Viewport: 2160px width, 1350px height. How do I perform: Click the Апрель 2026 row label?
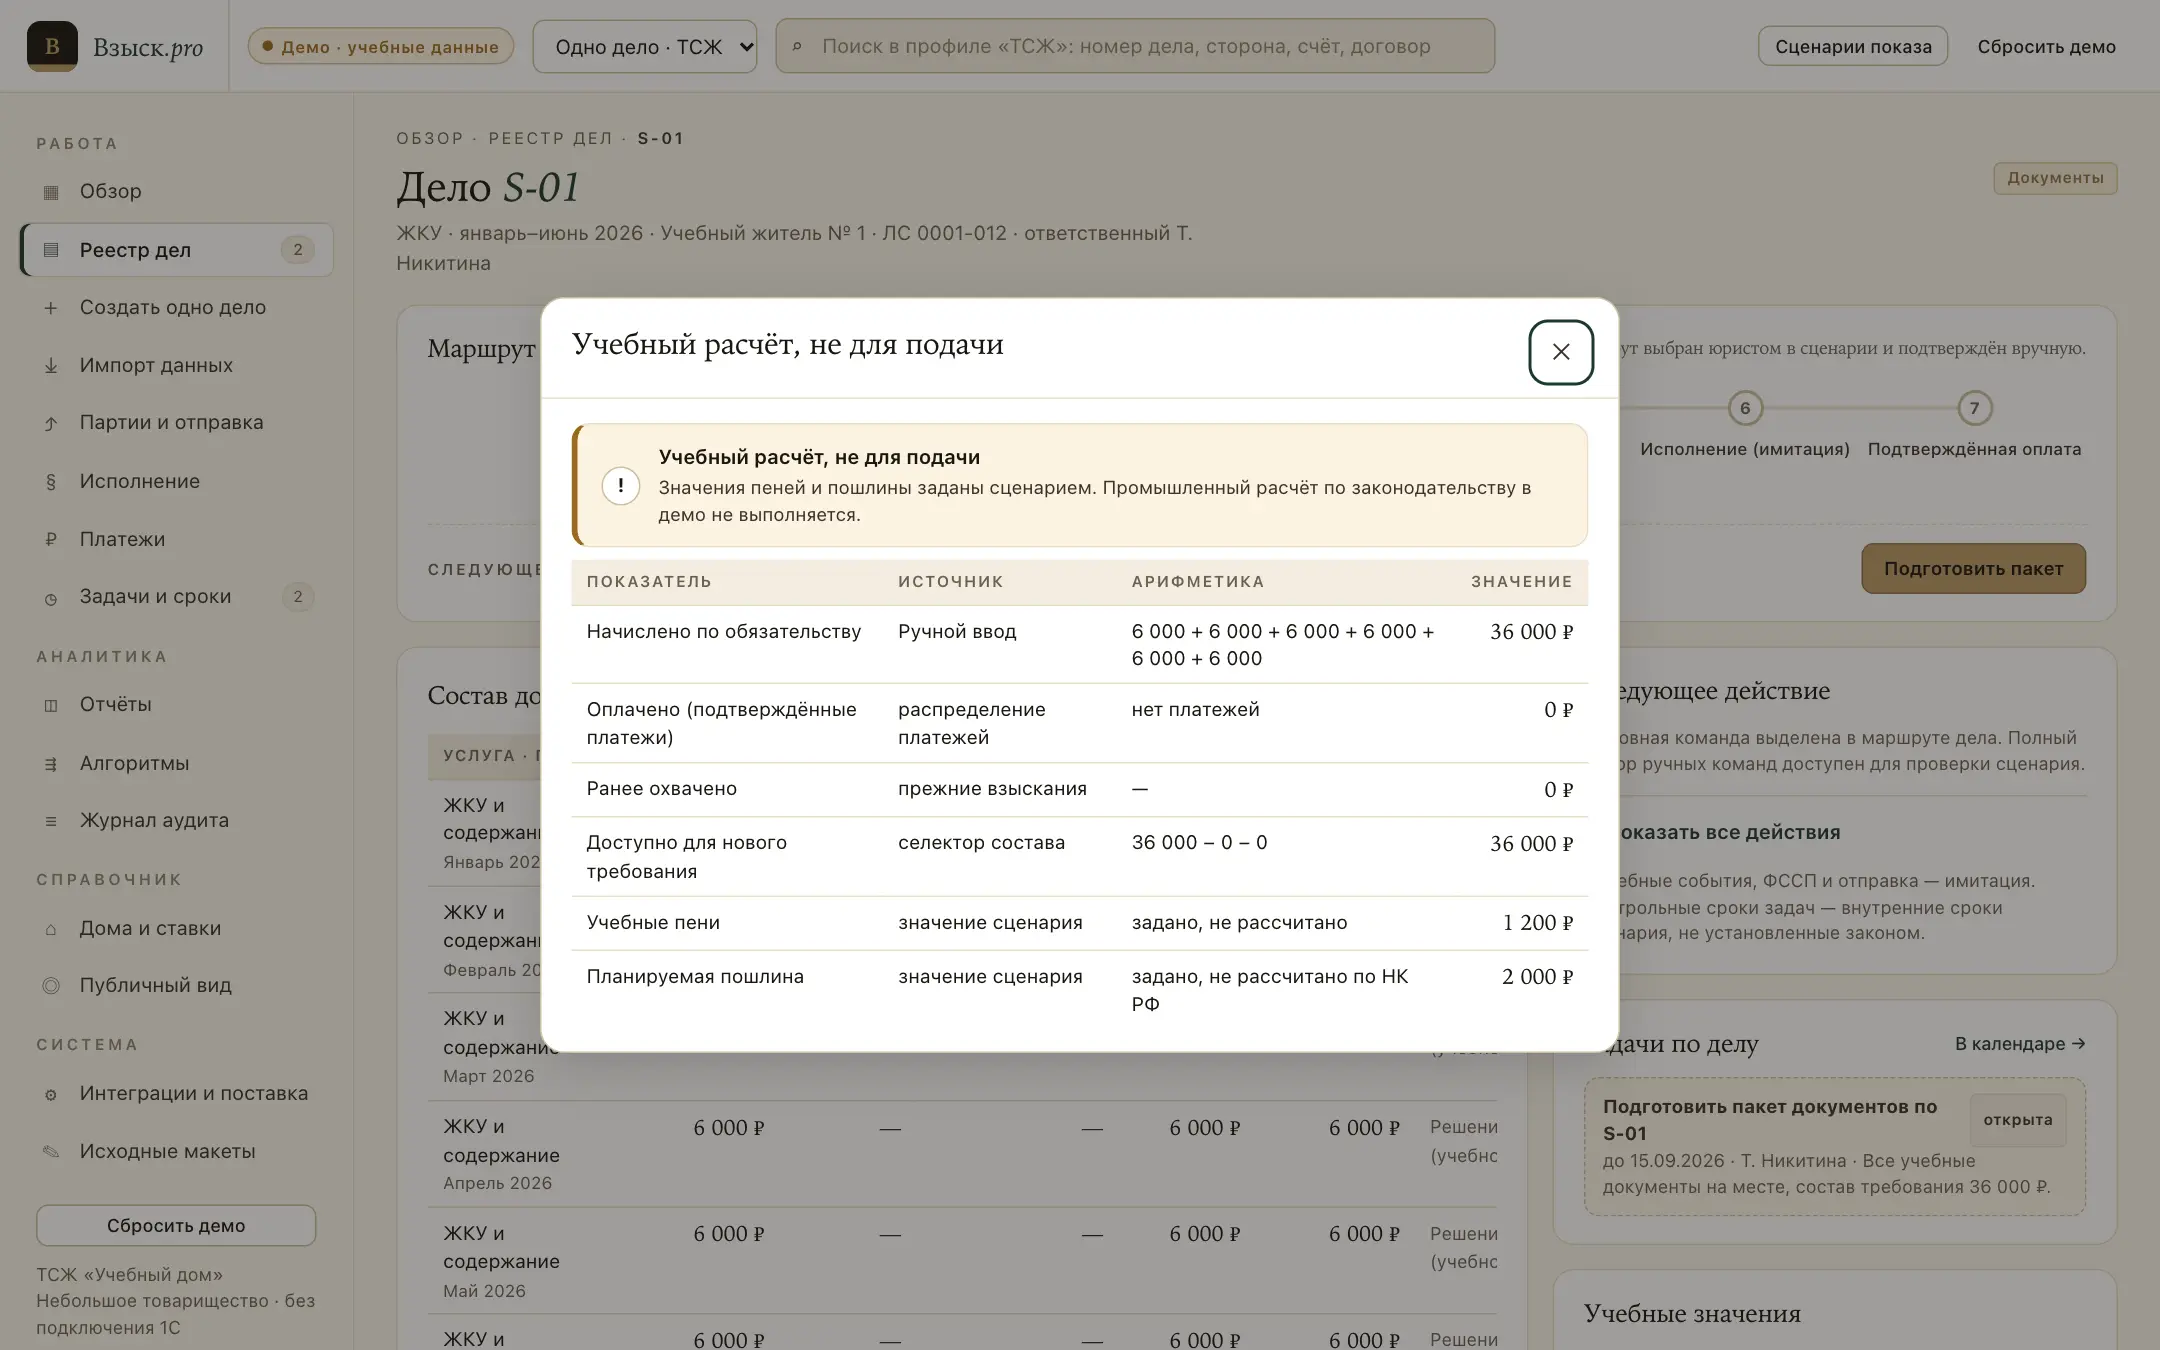[497, 1183]
